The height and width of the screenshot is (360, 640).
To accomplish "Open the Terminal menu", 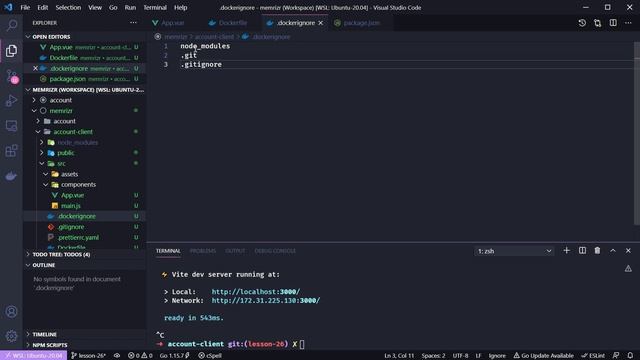I will [x=155, y=7].
